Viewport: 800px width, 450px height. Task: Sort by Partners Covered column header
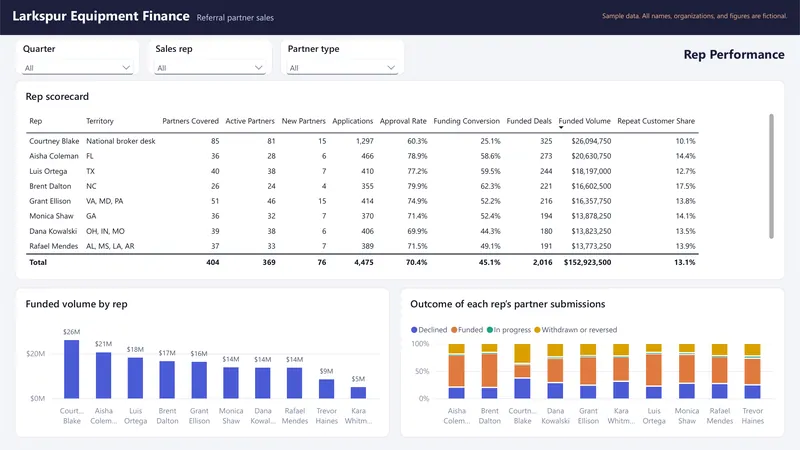190,121
